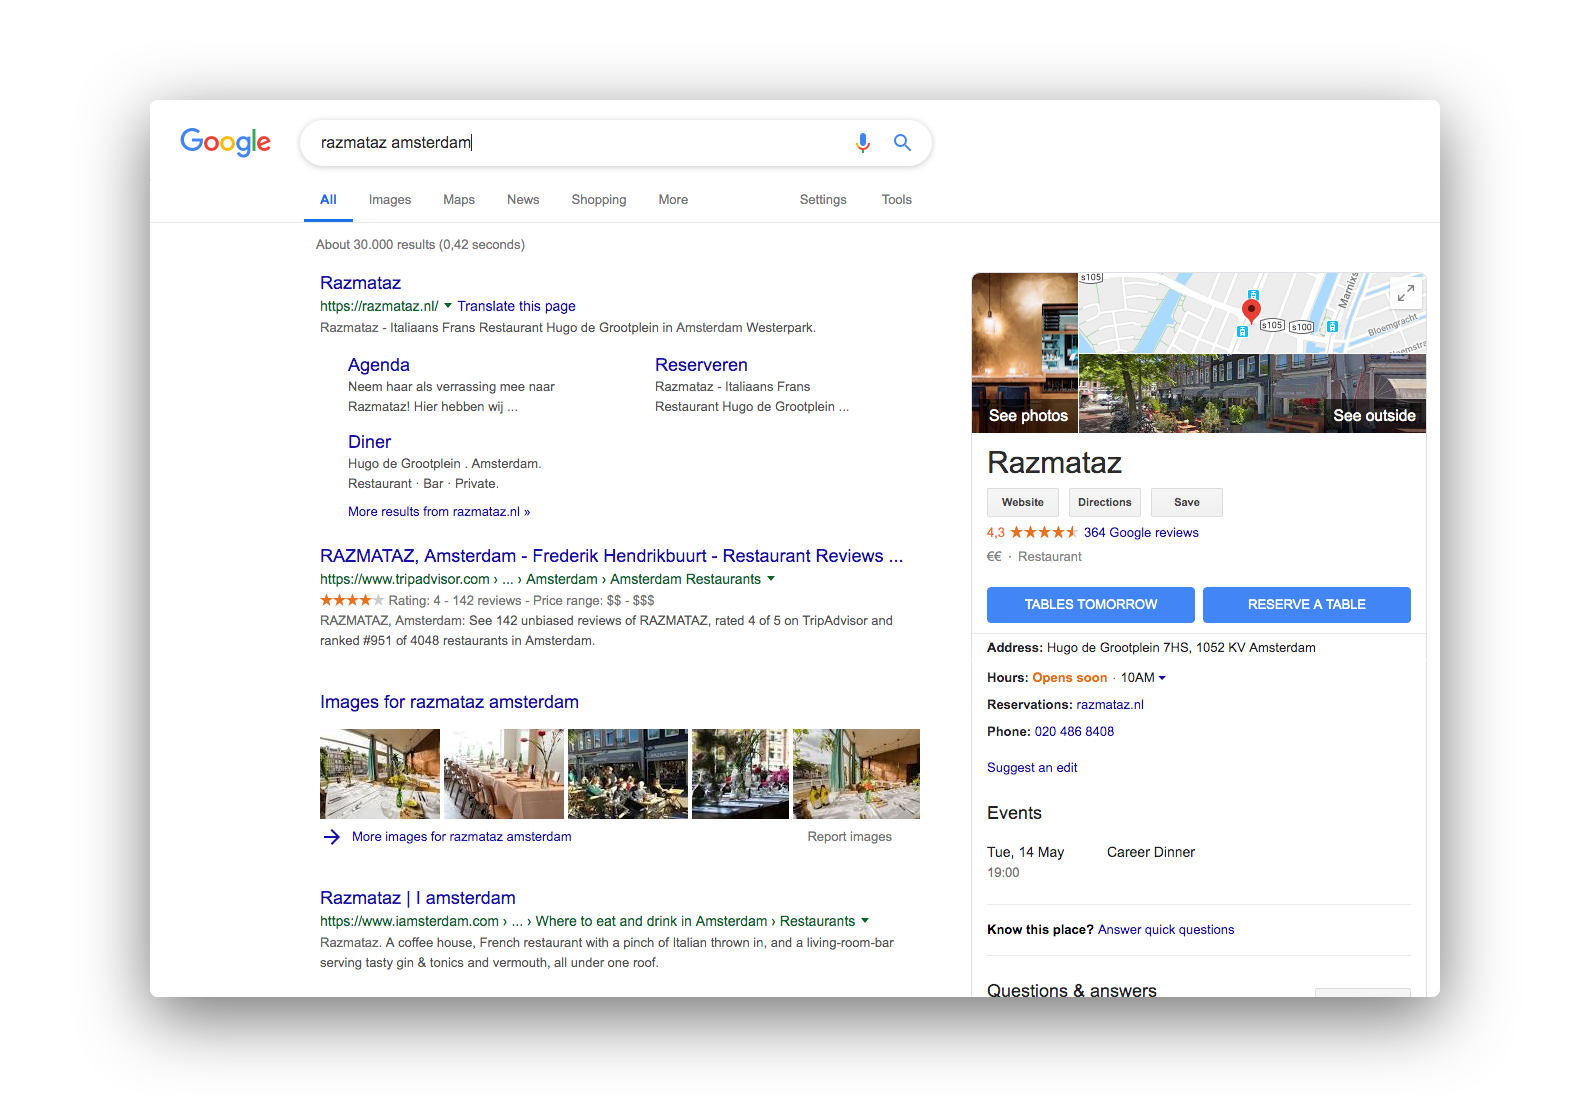The image size is (1590, 1097).
Task: Open first image thumbnail of table by window
Action: pyautogui.click(x=380, y=774)
